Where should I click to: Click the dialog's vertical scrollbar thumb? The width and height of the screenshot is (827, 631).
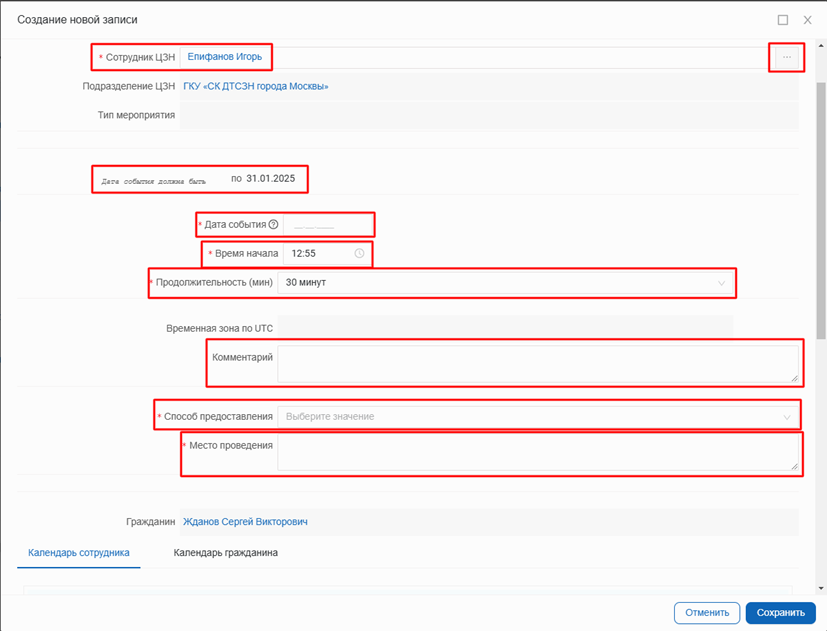point(821,200)
